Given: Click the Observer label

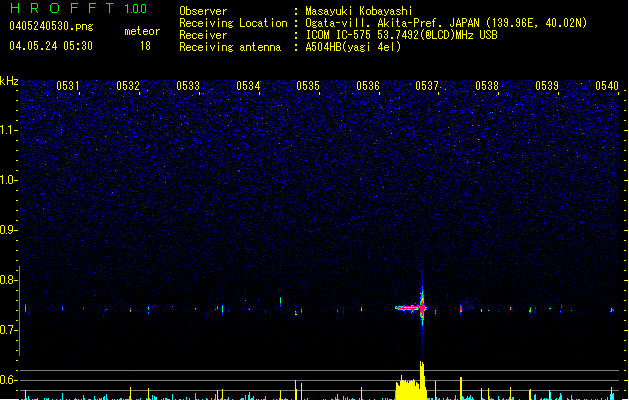Looking at the screenshot, I should [203, 11].
